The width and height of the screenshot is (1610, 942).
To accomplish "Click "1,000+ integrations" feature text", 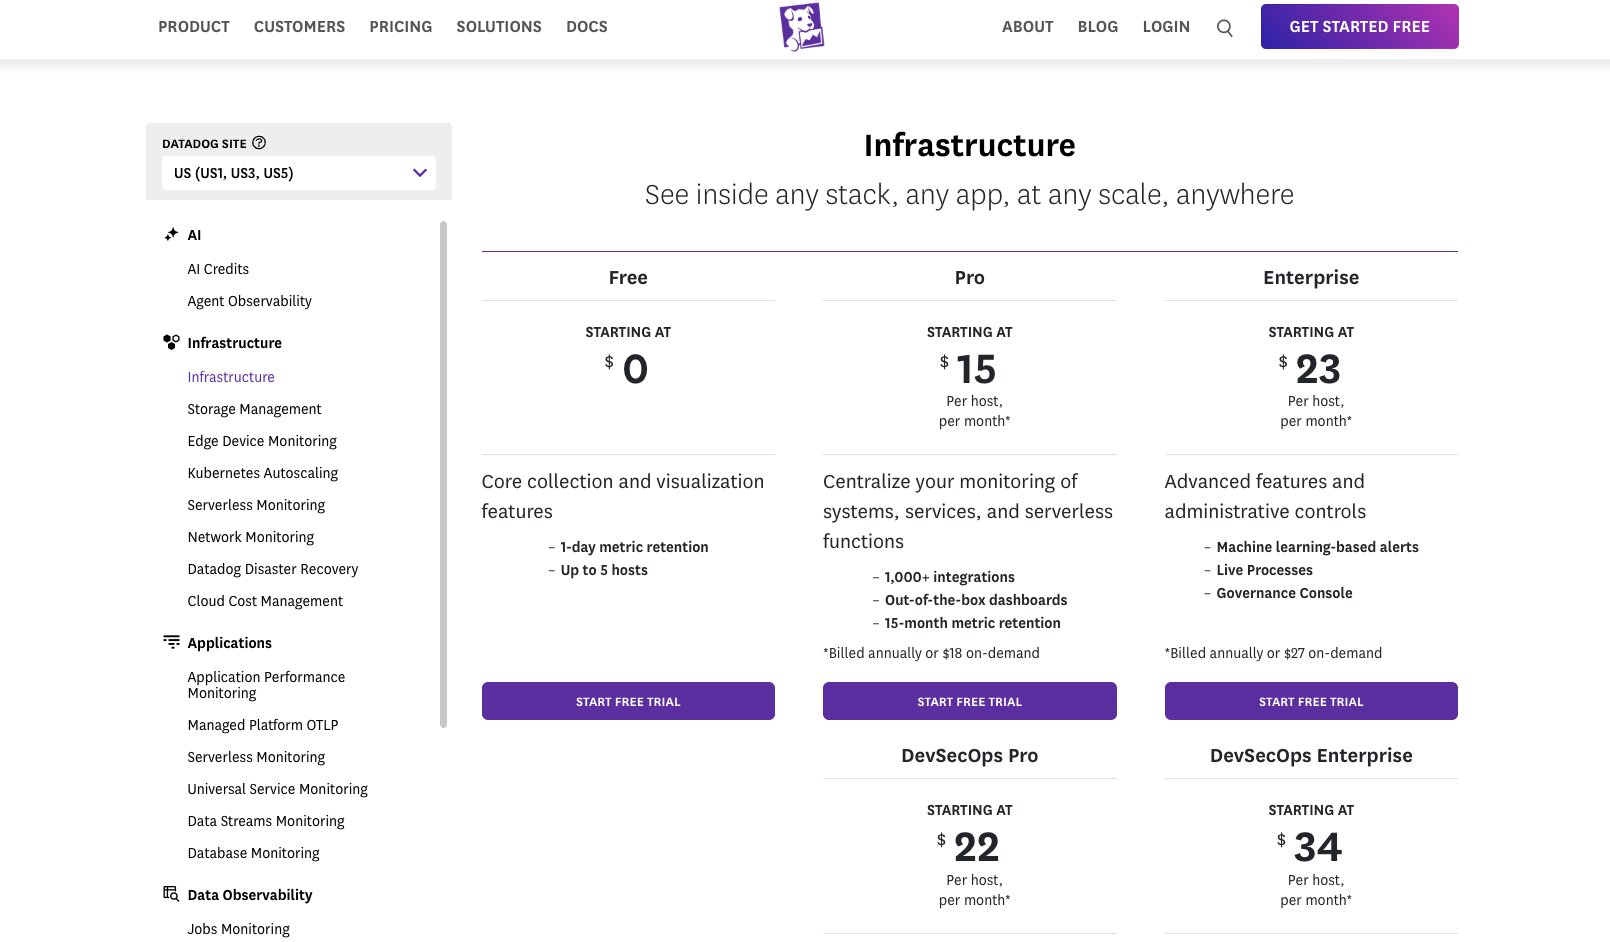I will click(x=949, y=577).
